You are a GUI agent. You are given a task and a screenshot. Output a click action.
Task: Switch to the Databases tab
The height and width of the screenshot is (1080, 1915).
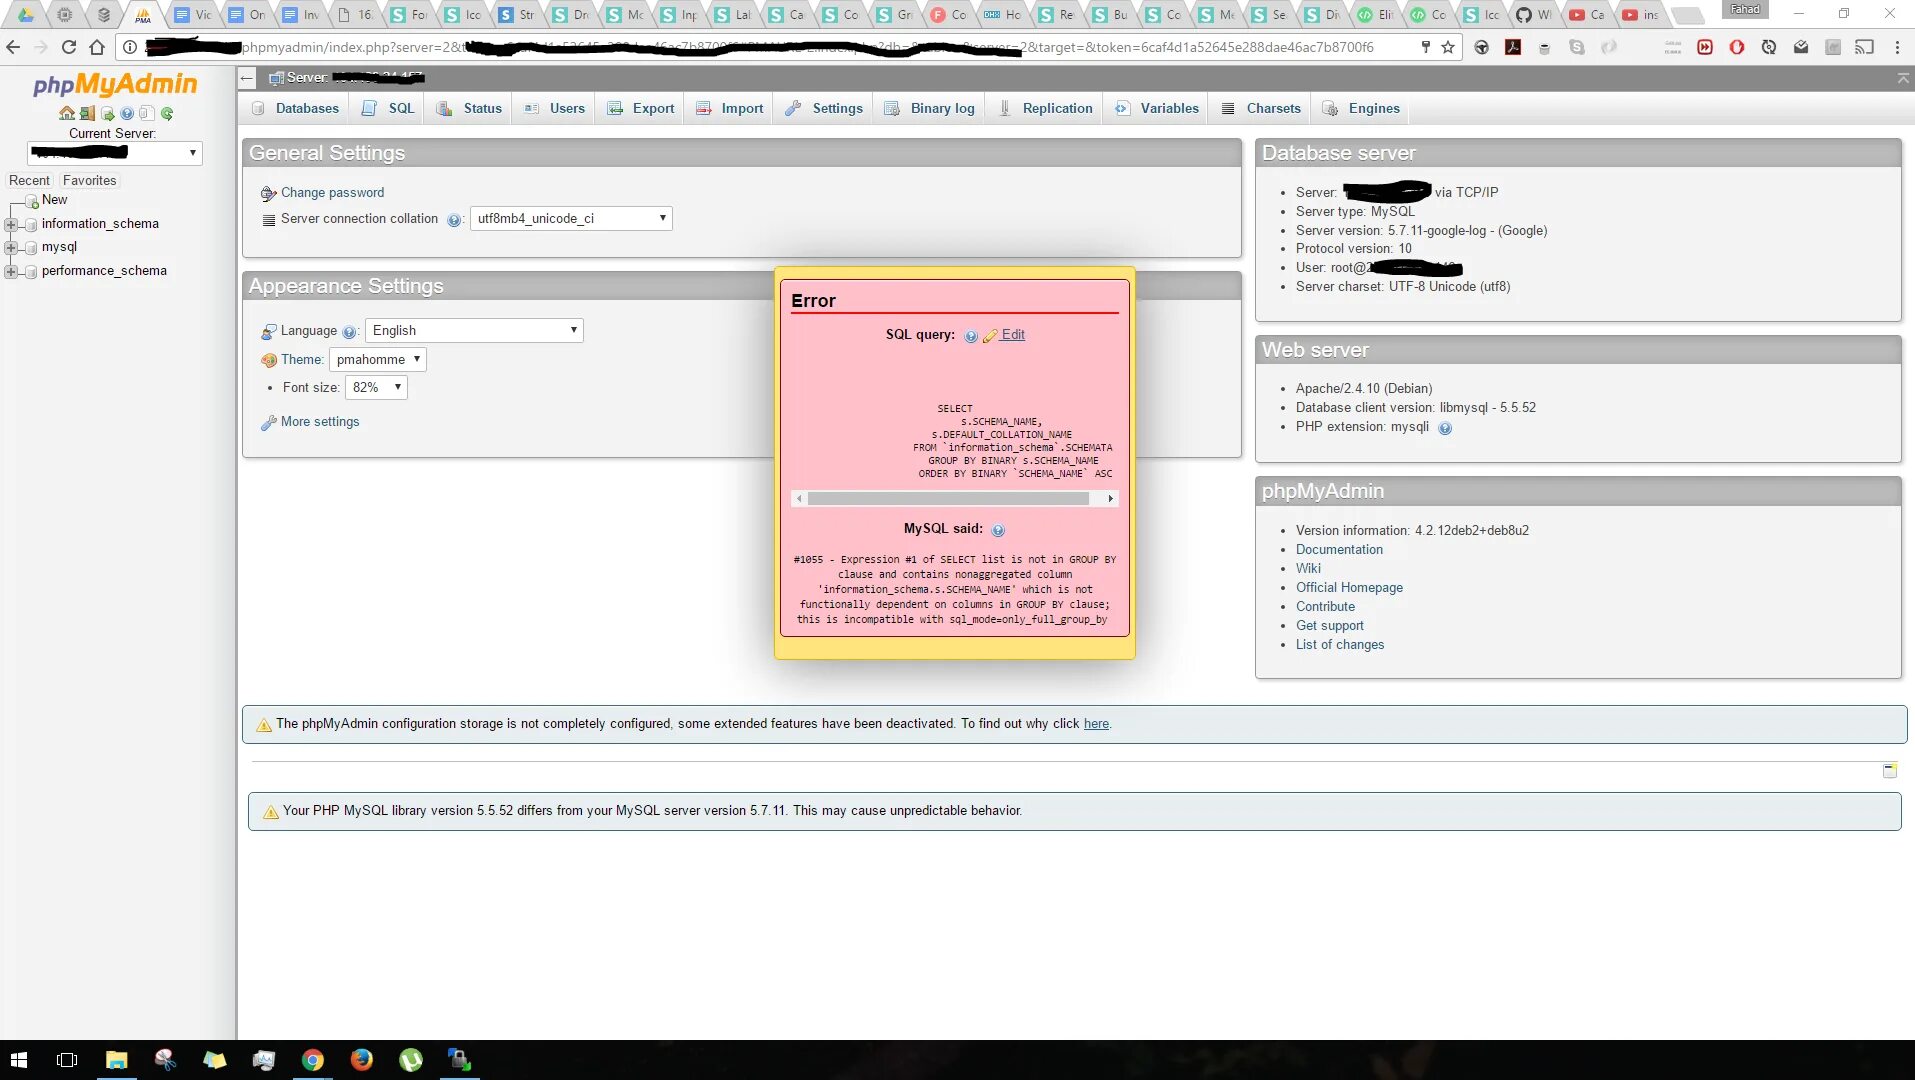point(295,108)
